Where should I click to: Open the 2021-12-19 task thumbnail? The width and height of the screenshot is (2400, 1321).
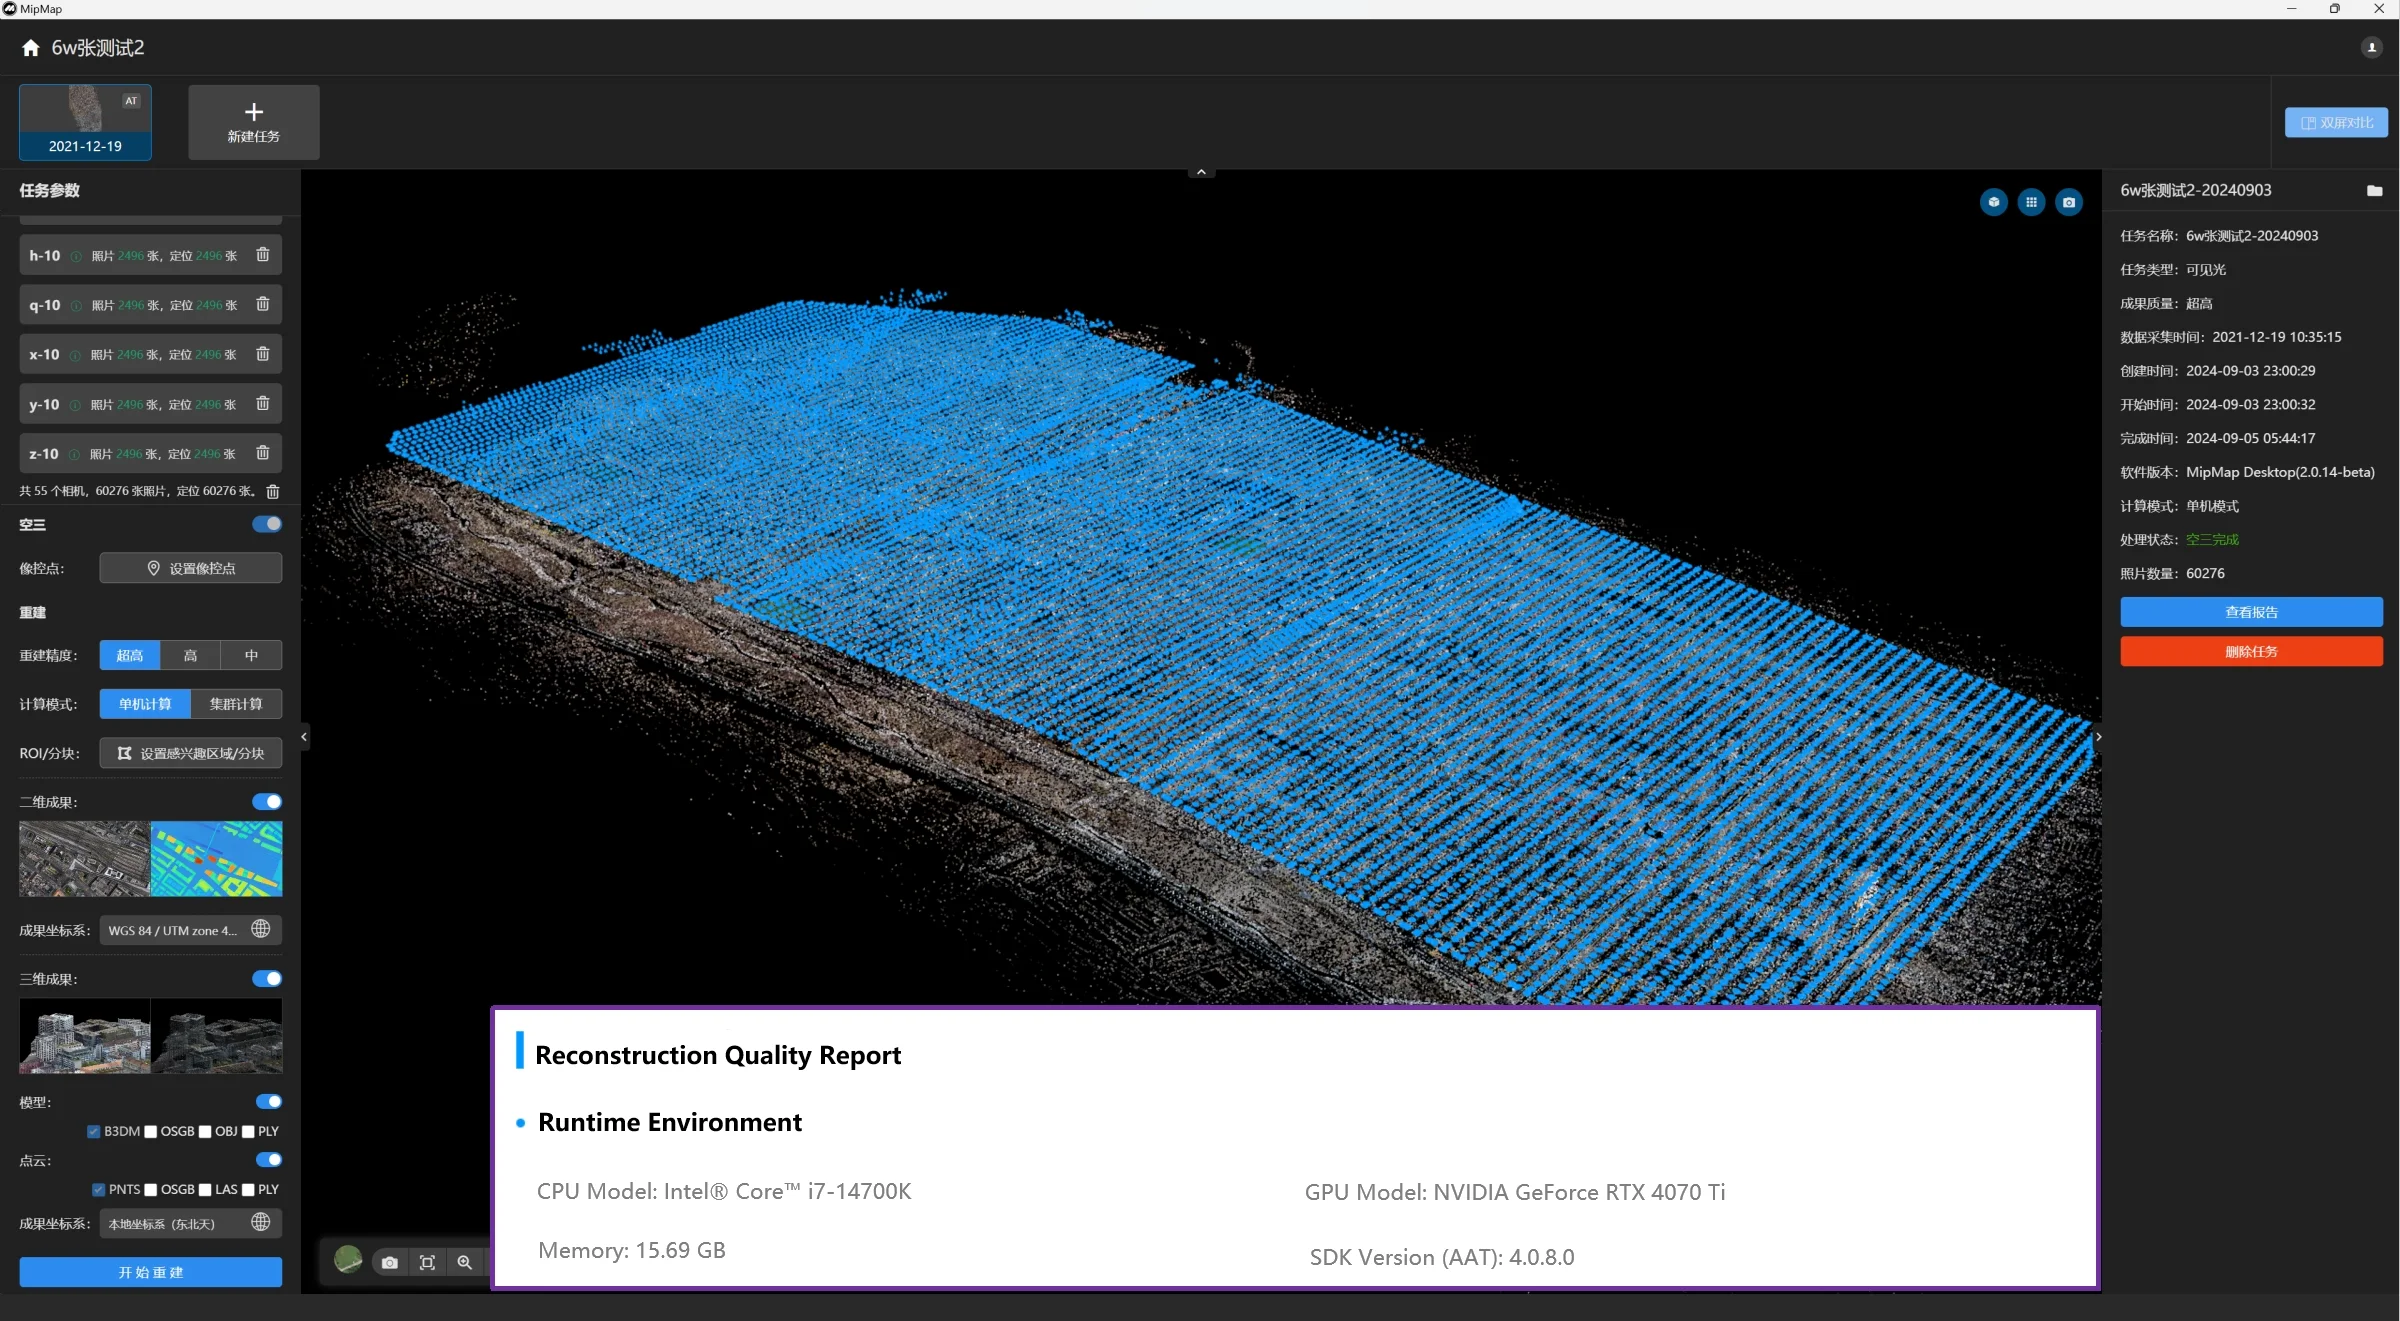(85, 121)
